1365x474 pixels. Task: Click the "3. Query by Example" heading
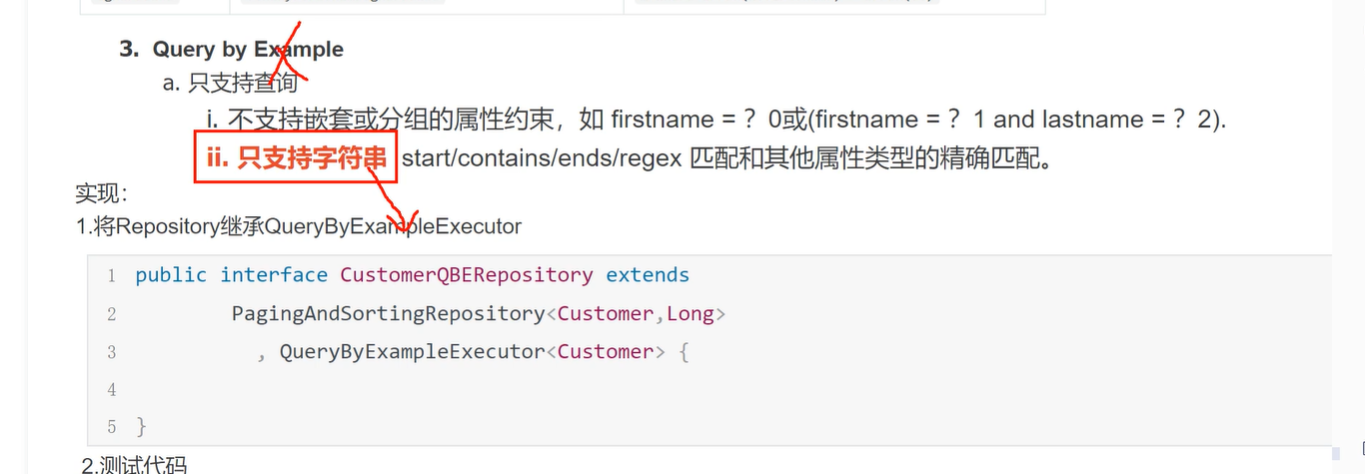(231, 49)
